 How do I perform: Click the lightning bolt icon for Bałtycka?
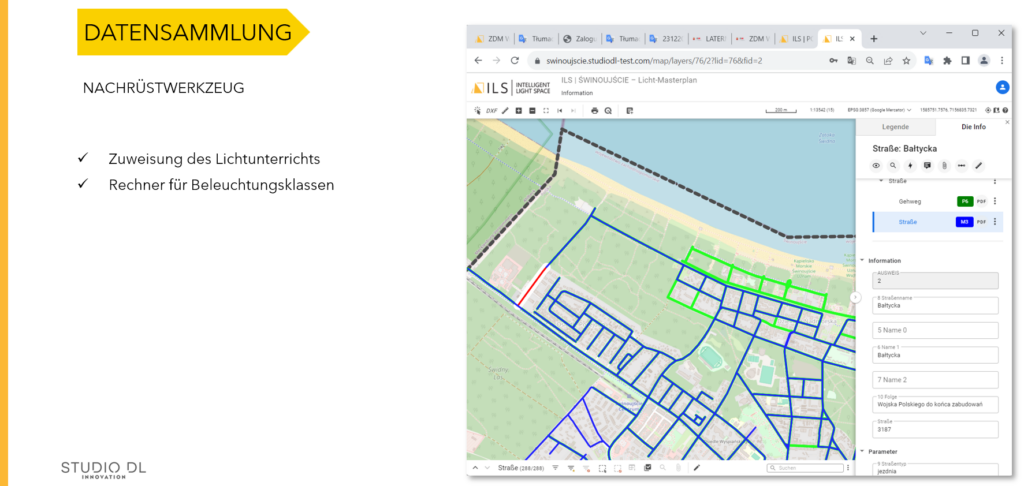[x=910, y=165]
